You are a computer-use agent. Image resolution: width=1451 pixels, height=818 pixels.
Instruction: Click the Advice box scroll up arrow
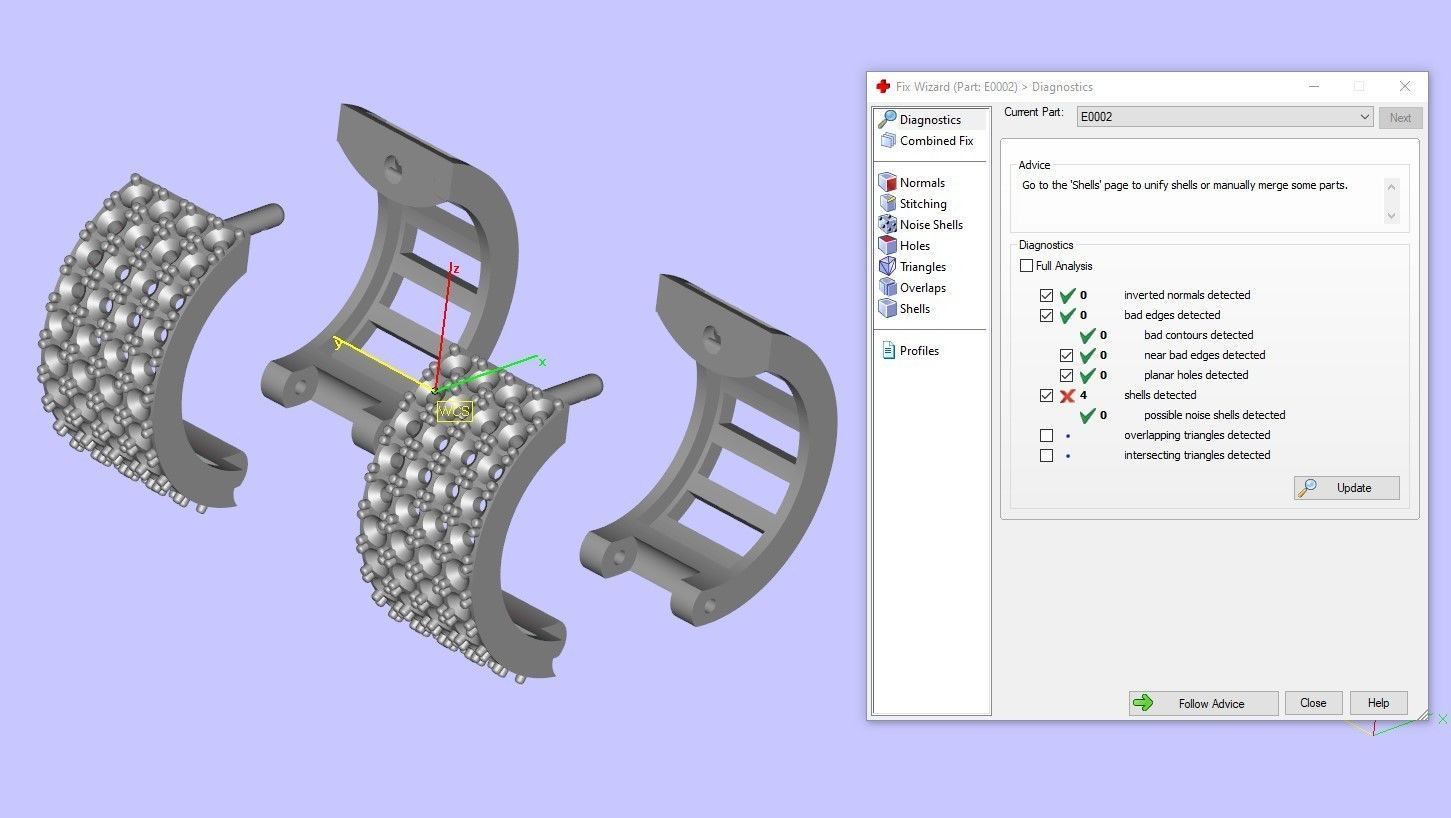click(1390, 187)
